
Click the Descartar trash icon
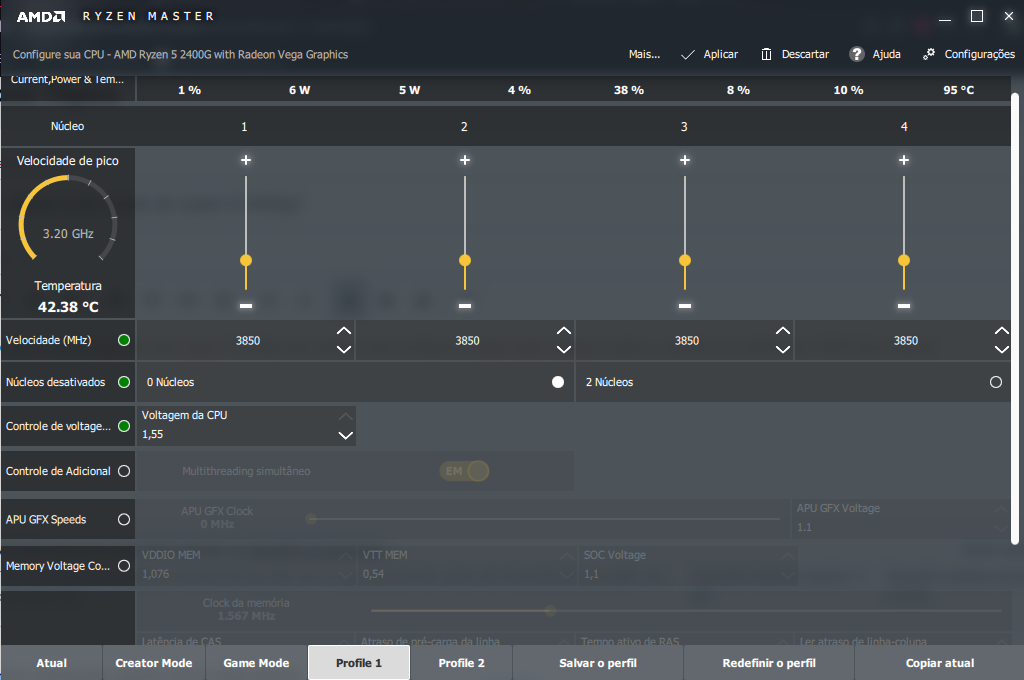766,54
